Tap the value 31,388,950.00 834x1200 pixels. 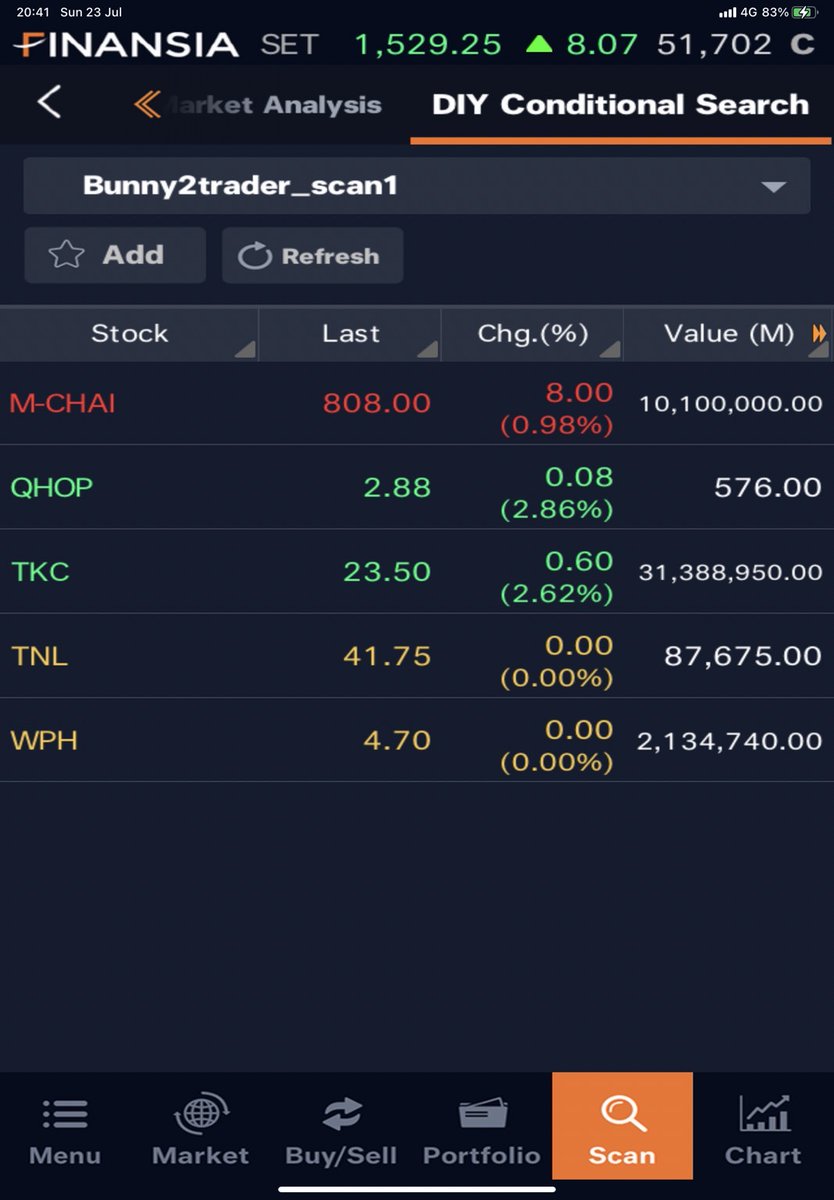coord(730,572)
